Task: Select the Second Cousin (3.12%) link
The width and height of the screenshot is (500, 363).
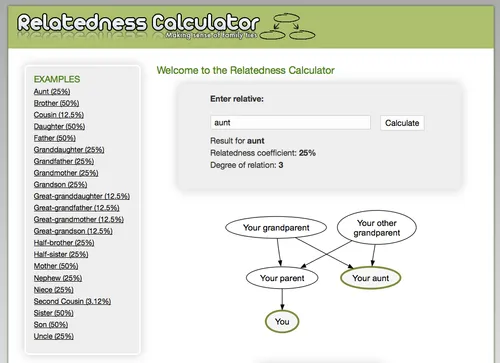Action: tap(72, 301)
